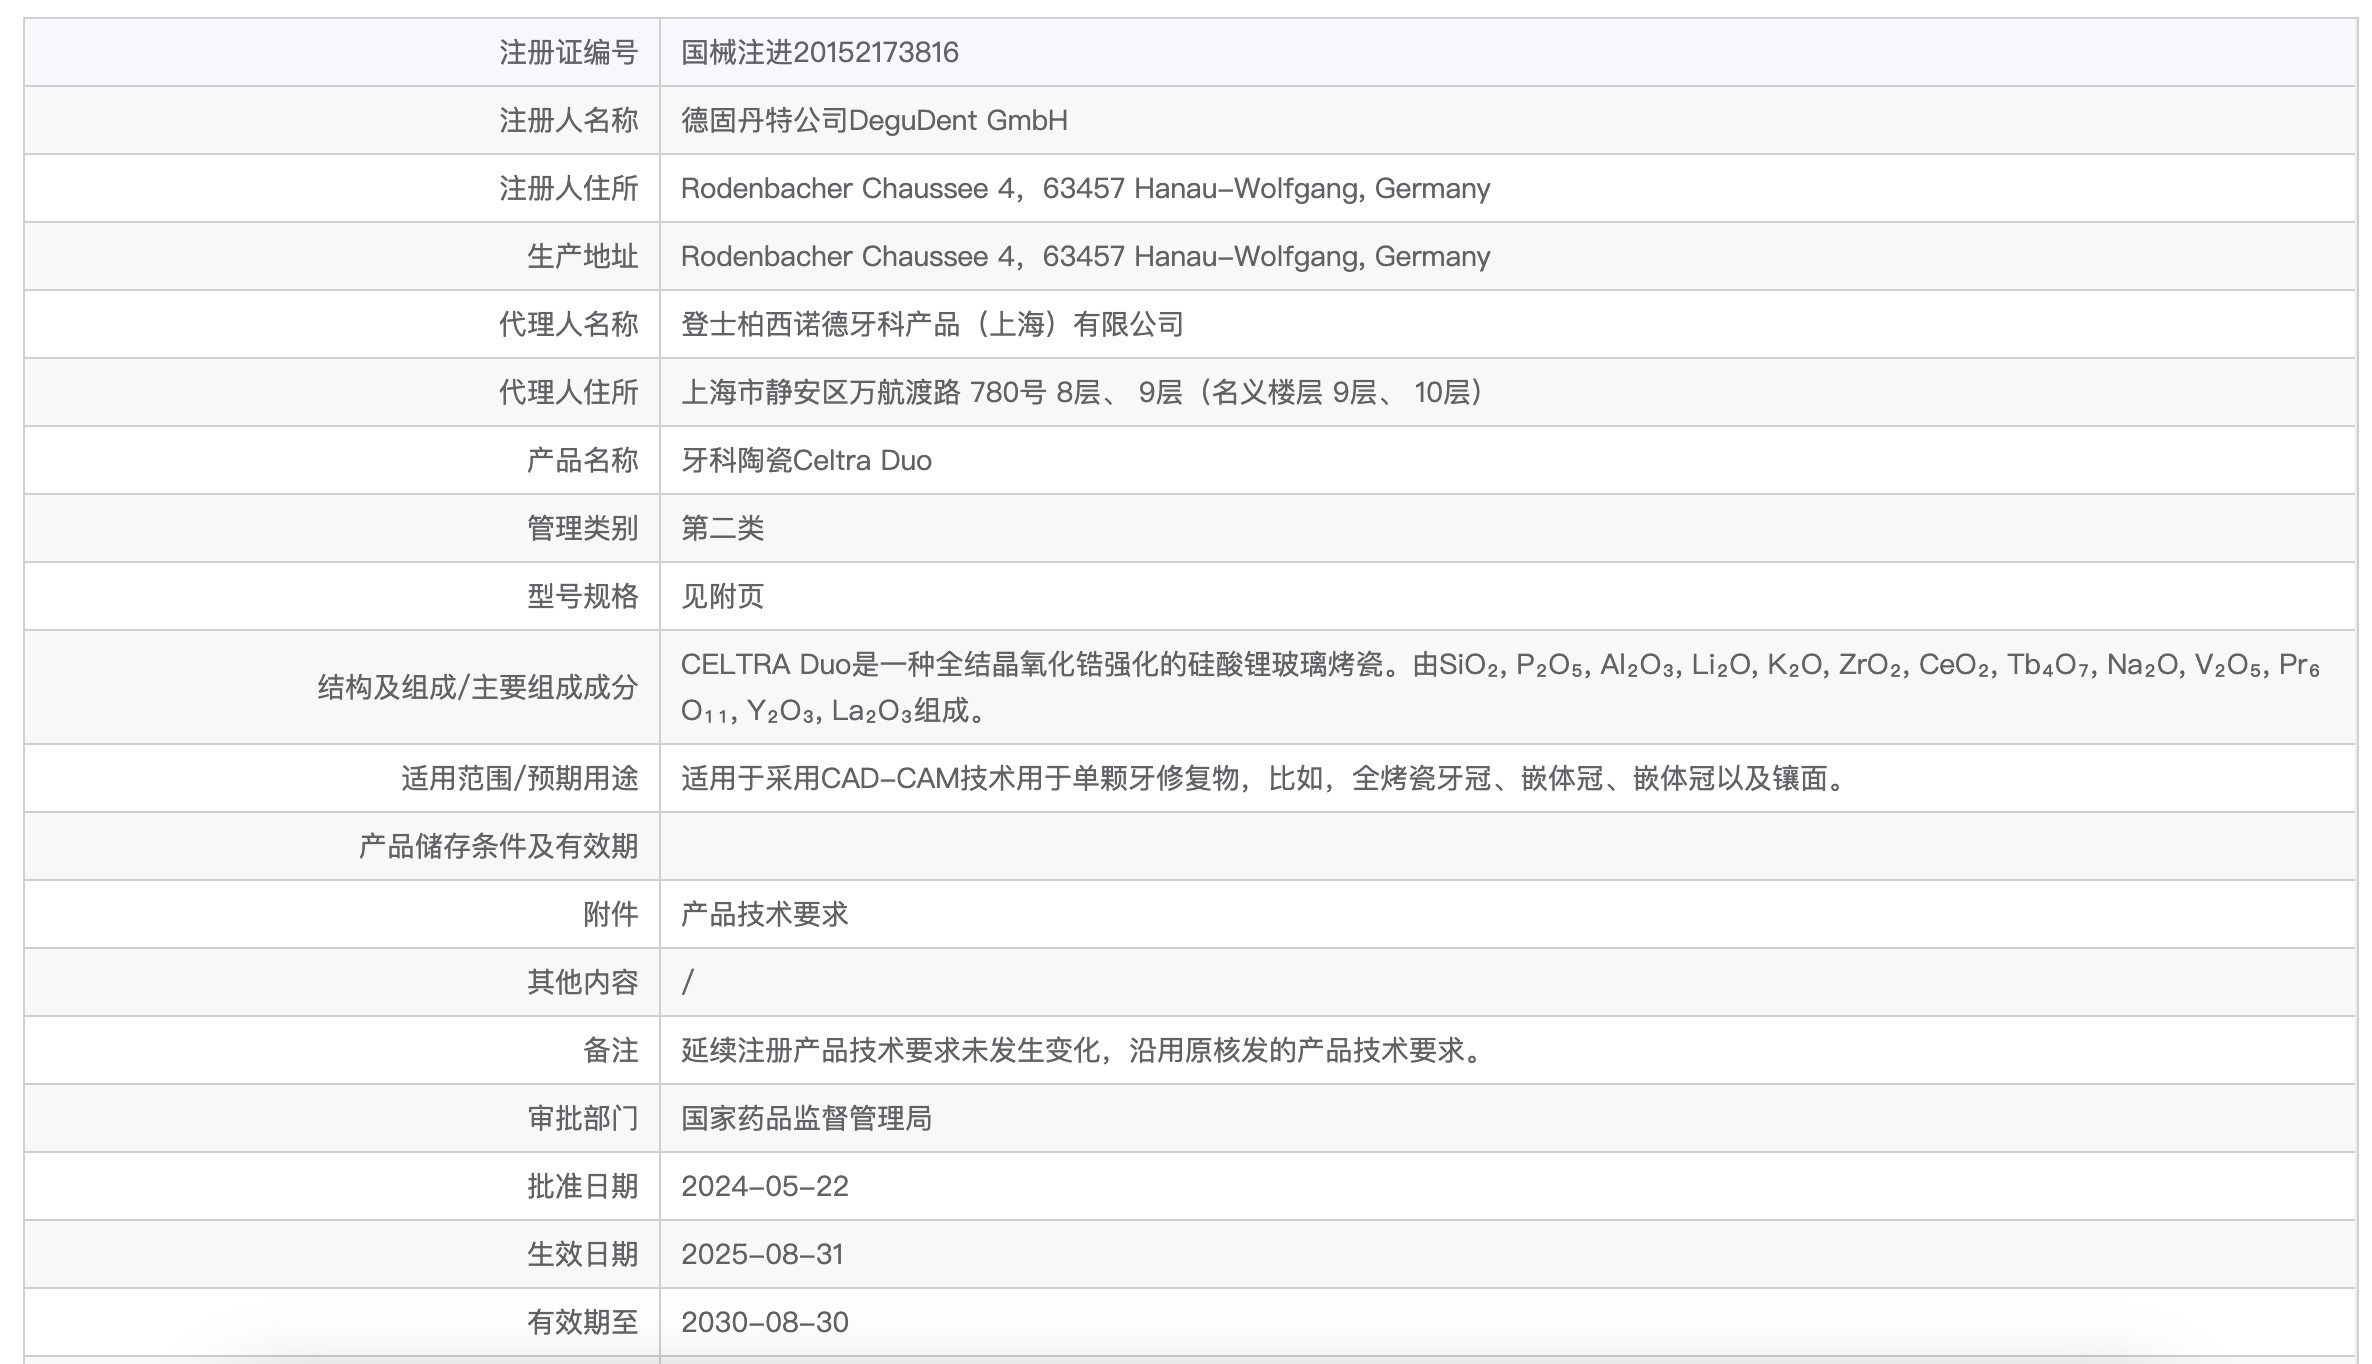Click 见附页 in the 型号规格 row
The image size is (2372, 1364).
[722, 596]
